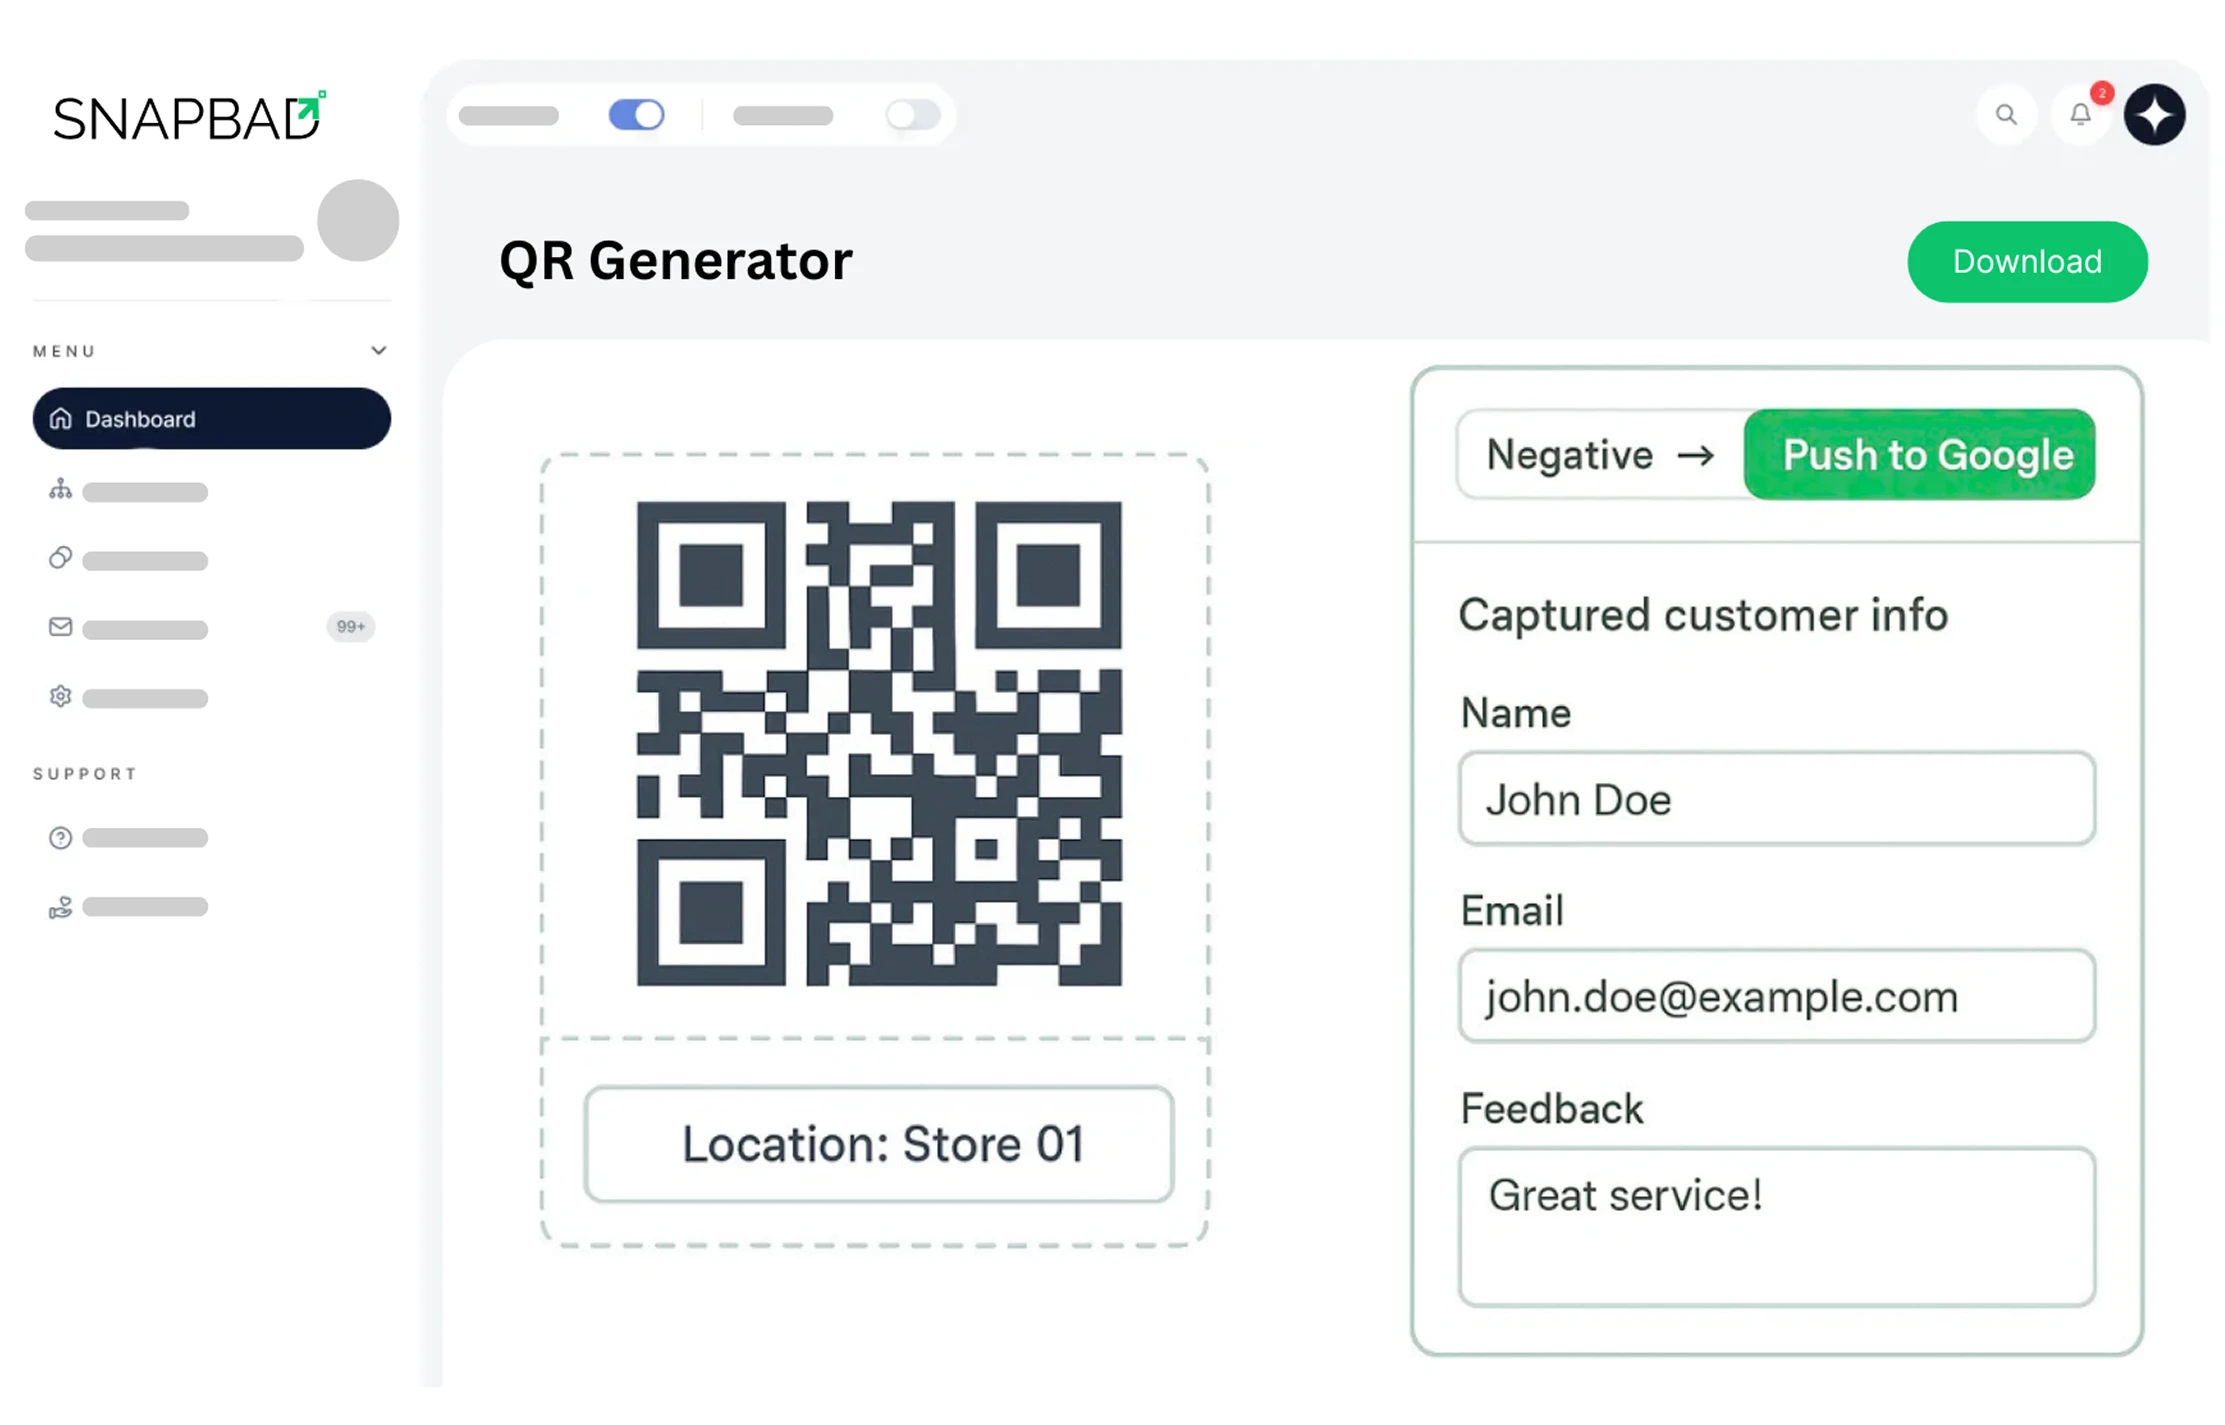Select the handshake icon under Support
2225x1425 pixels.
tap(60, 906)
